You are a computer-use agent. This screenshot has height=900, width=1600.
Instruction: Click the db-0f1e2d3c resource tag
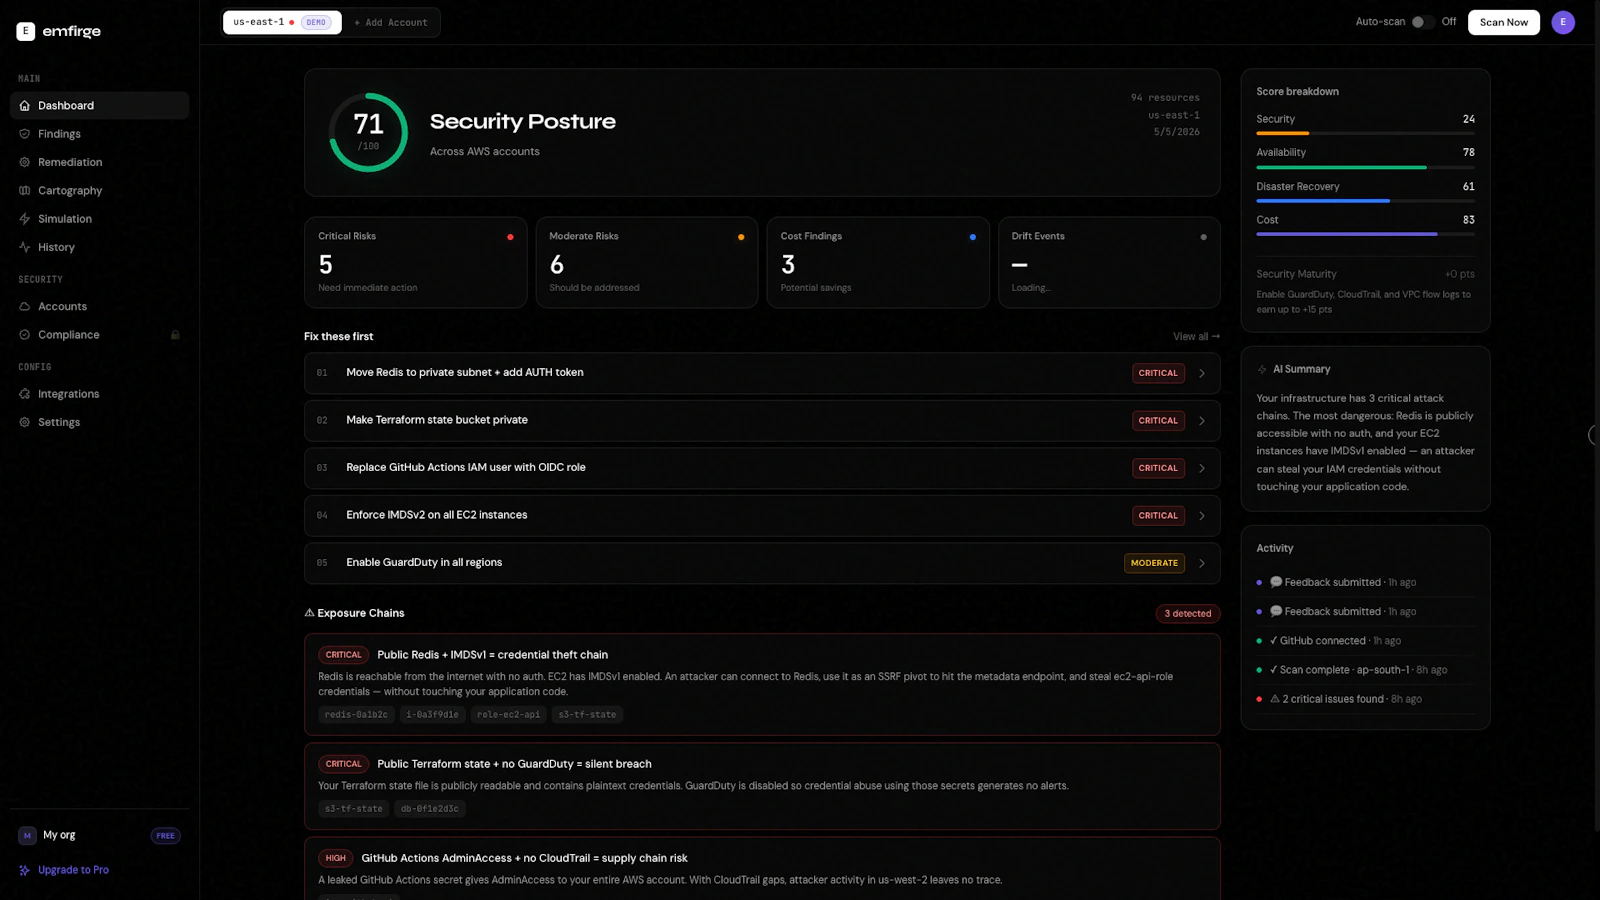click(x=430, y=809)
